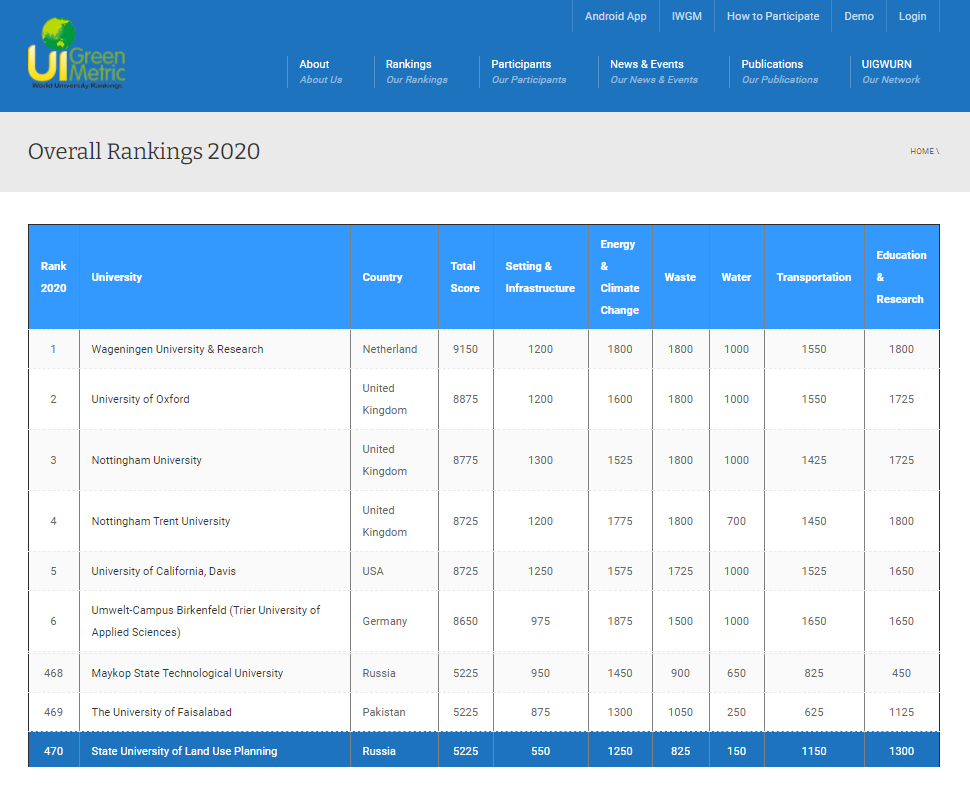Click the Setting & Infrastructure header
The width and height of the screenshot is (970, 790).
(x=541, y=277)
